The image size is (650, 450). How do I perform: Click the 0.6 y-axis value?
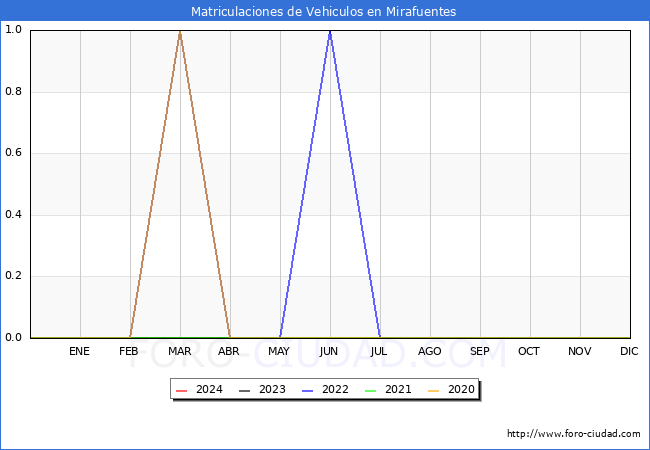click(13, 153)
